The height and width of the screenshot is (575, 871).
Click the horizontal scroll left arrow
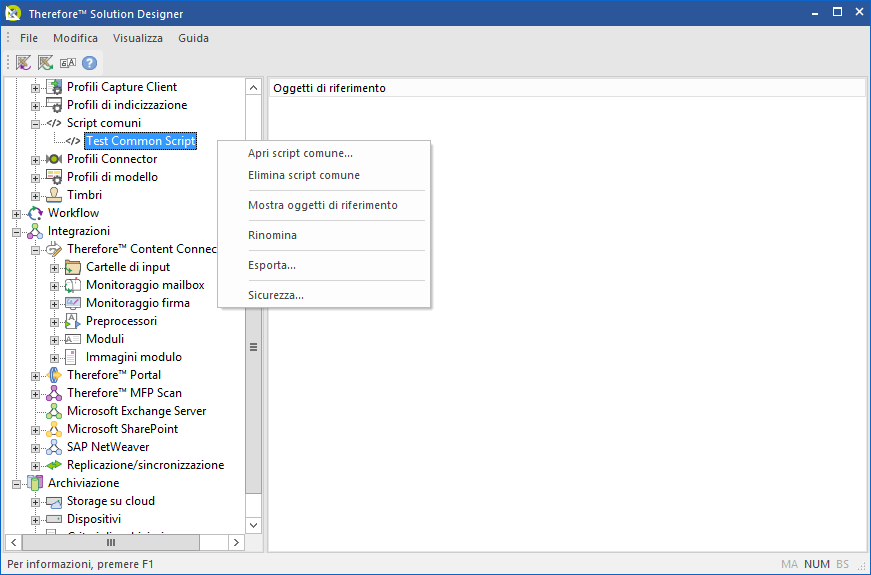[14, 542]
